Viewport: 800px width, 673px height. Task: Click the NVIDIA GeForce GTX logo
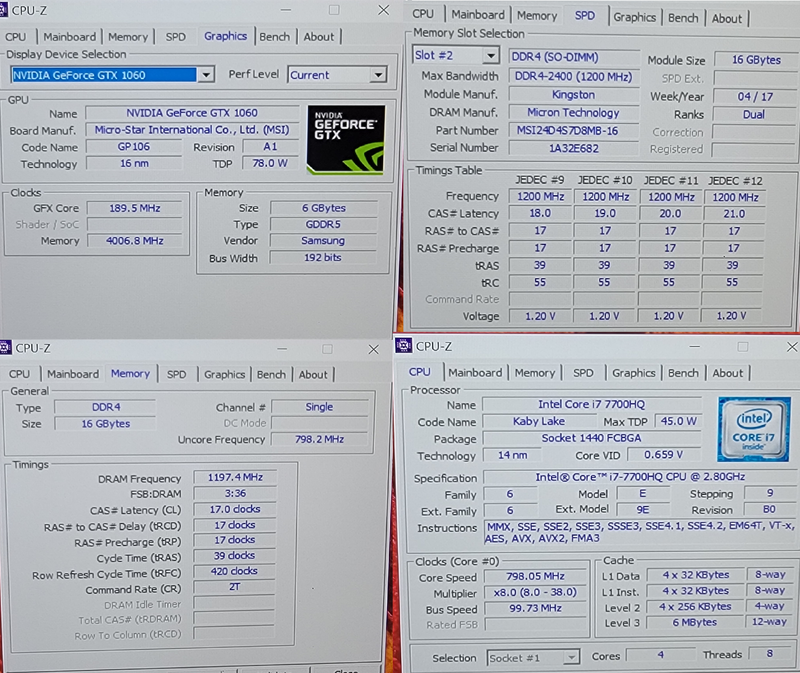click(x=345, y=140)
